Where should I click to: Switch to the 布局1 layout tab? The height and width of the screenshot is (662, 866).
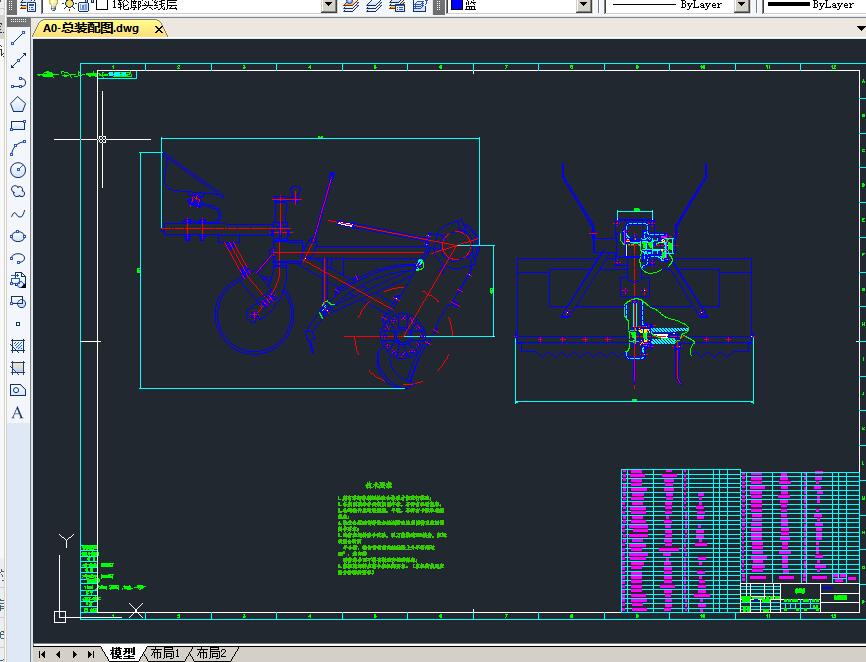[x=164, y=653]
